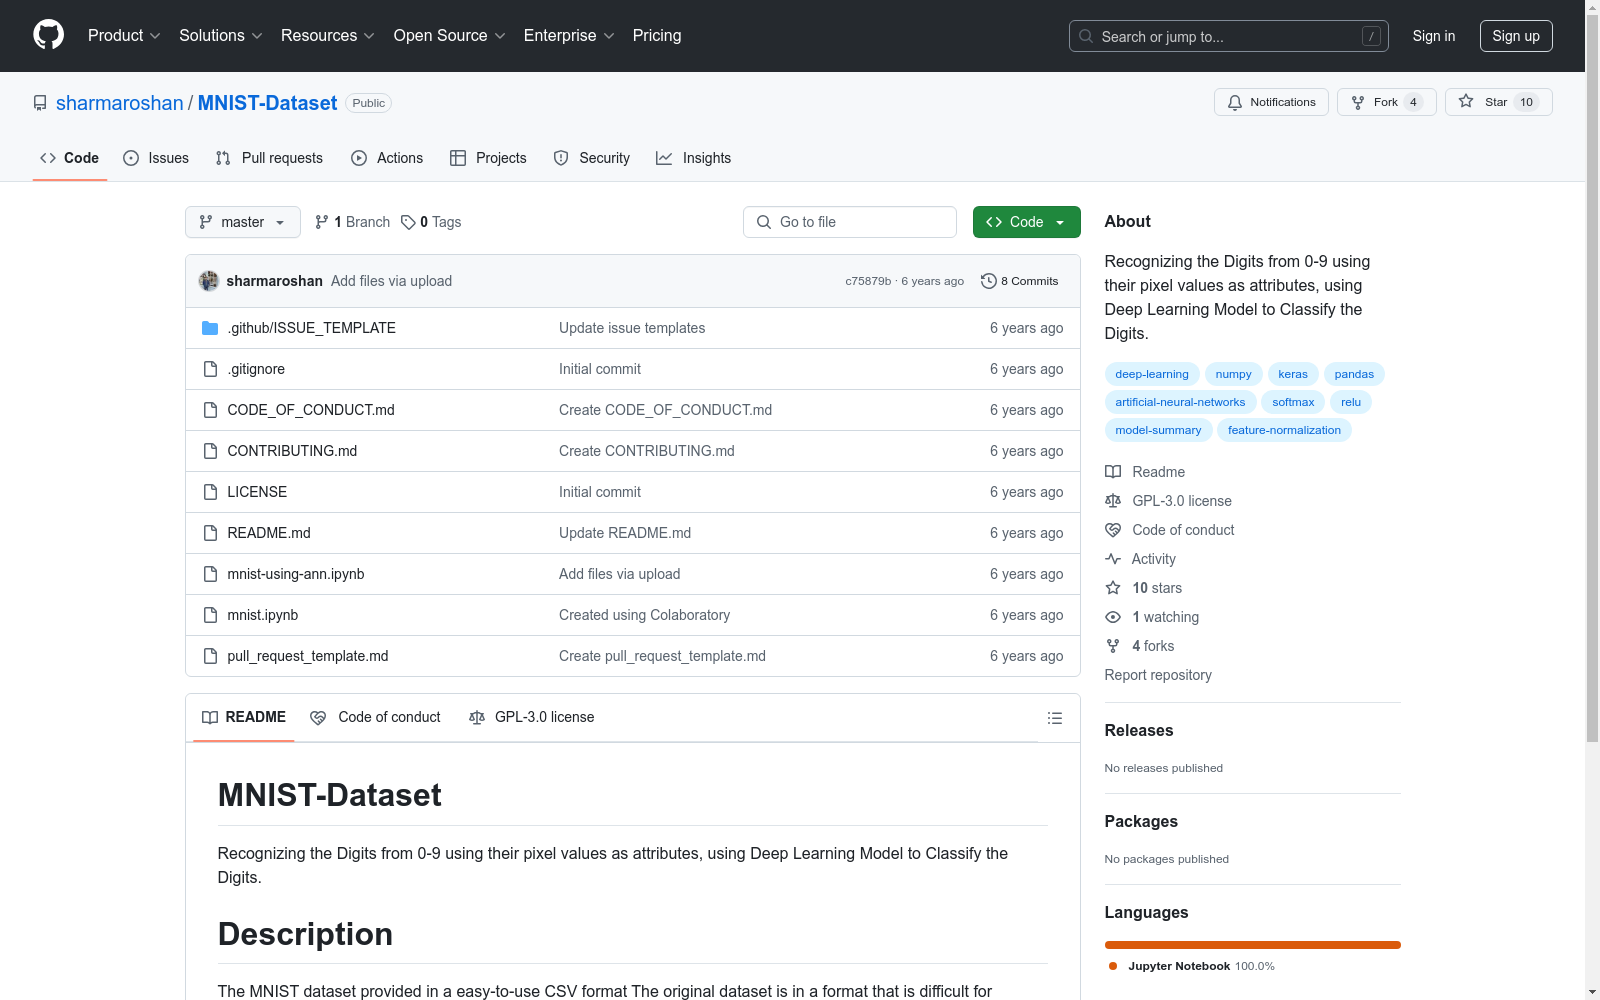Click the file icon next to .gitignore
Viewport: 1600px width, 1000px height.
point(210,369)
